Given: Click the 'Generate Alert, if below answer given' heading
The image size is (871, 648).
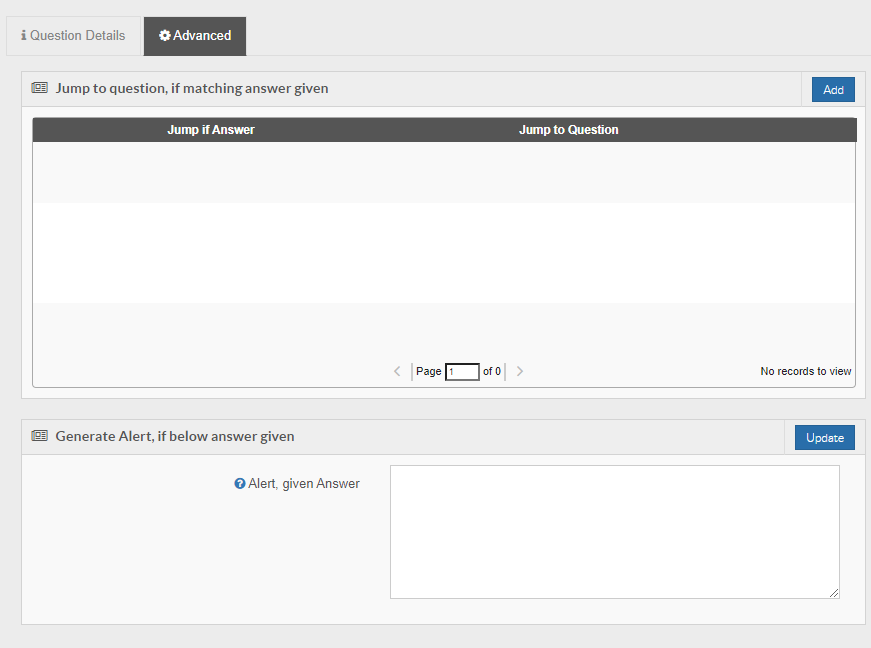Looking at the screenshot, I should coord(175,436).
